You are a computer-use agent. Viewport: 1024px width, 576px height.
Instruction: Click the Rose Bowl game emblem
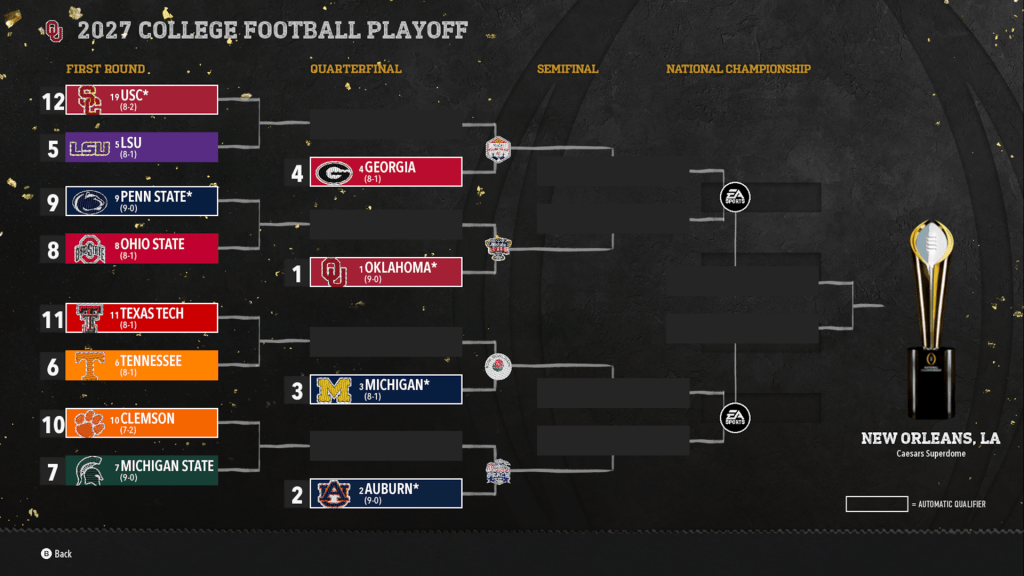(498, 366)
